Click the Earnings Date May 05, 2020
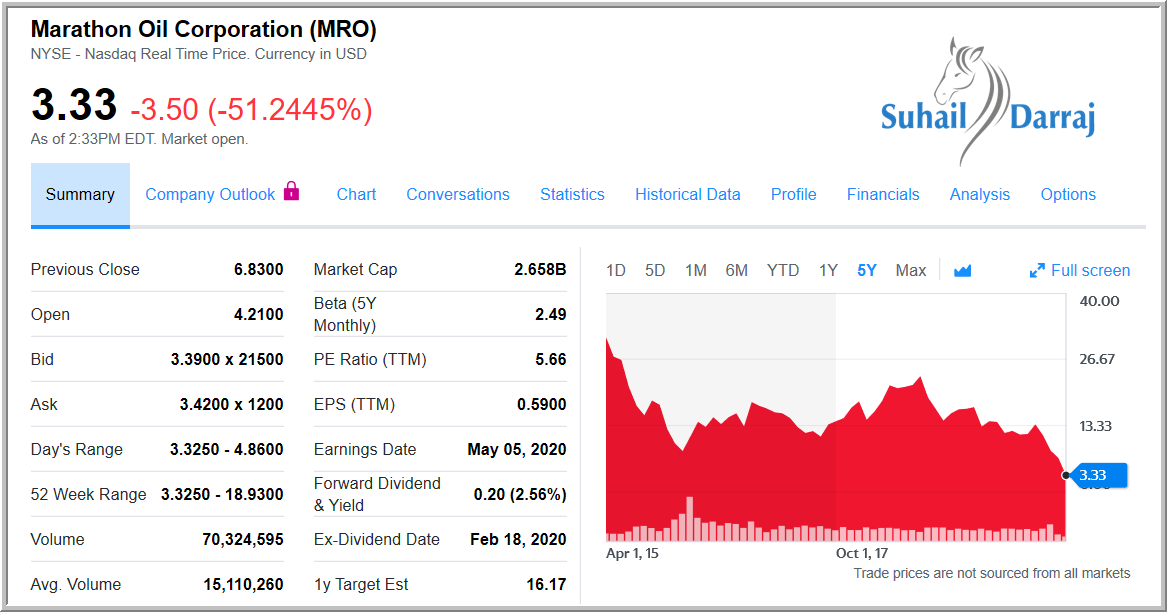The image size is (1167, 612). (x=517, y=450)
